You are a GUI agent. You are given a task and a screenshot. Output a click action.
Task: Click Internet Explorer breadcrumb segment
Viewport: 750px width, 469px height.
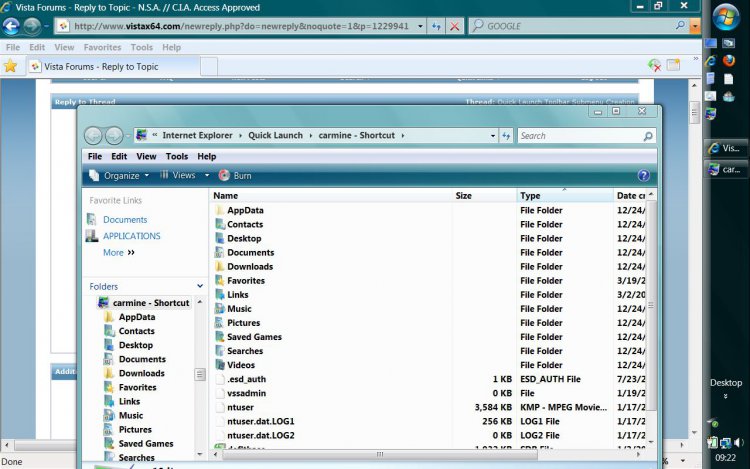(198, 135)
